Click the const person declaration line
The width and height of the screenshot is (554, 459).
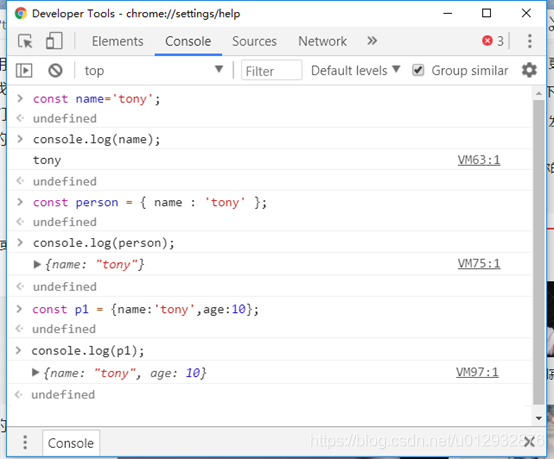point(150,202)
